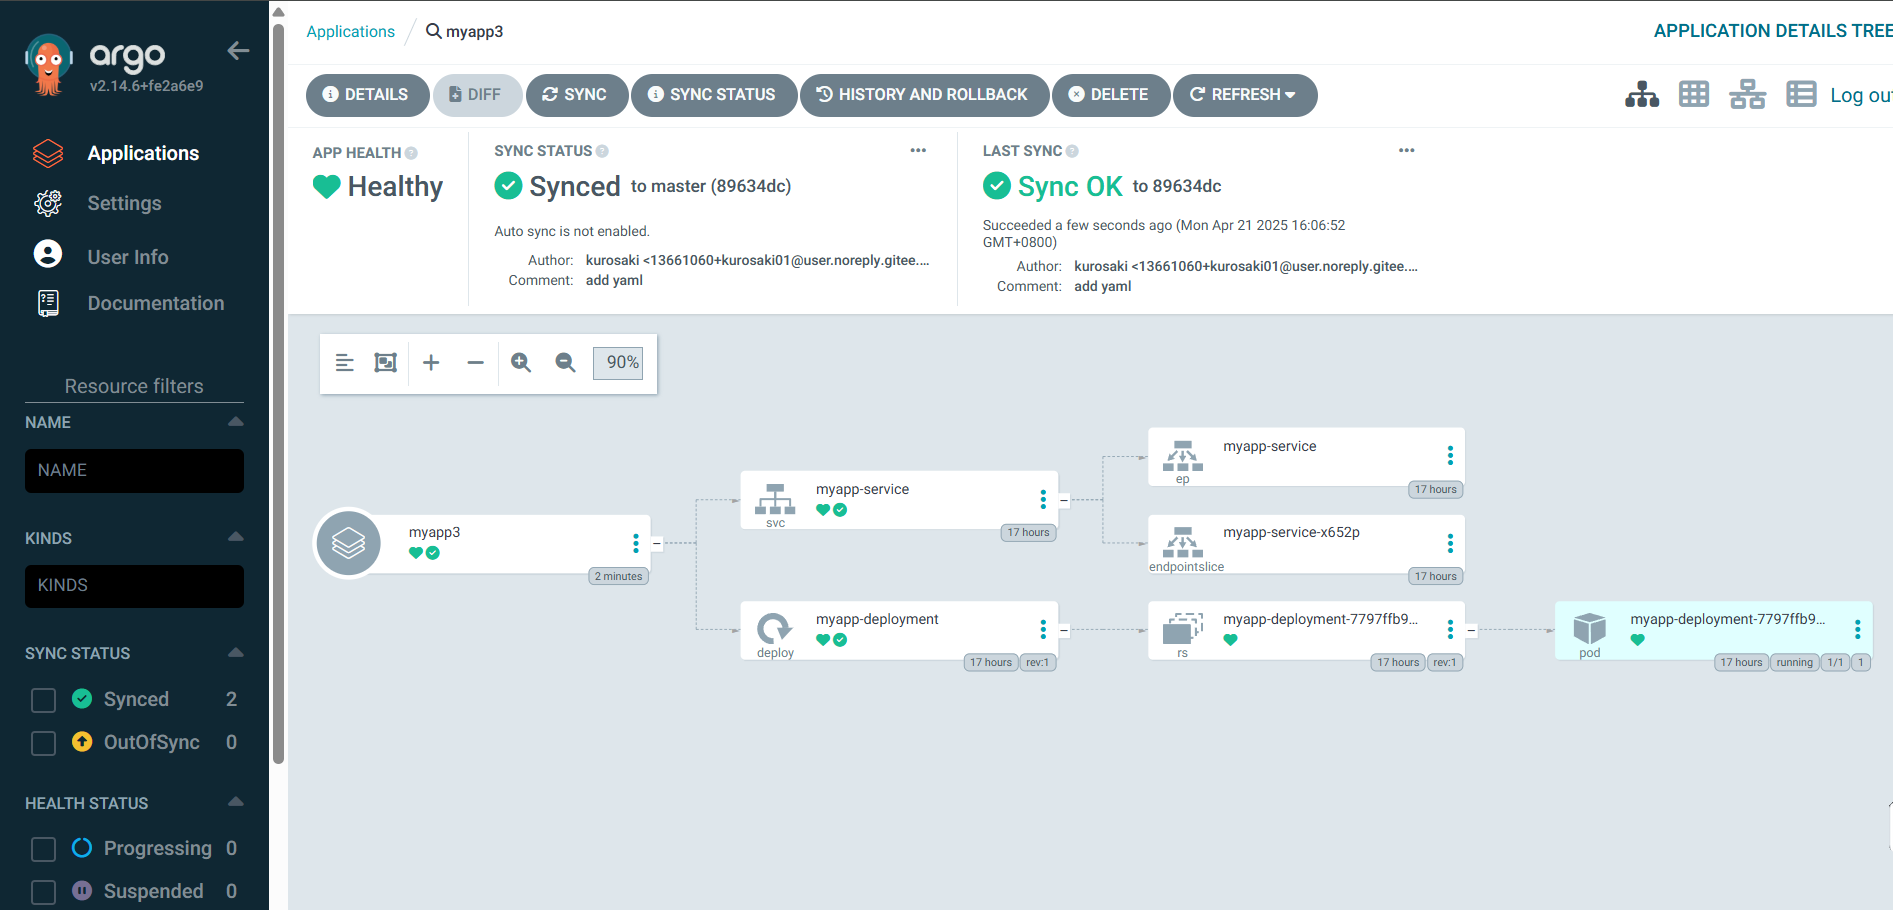1893x910 pixels.
Task: Switch to the list view icon
Action: pos(1801,95)
